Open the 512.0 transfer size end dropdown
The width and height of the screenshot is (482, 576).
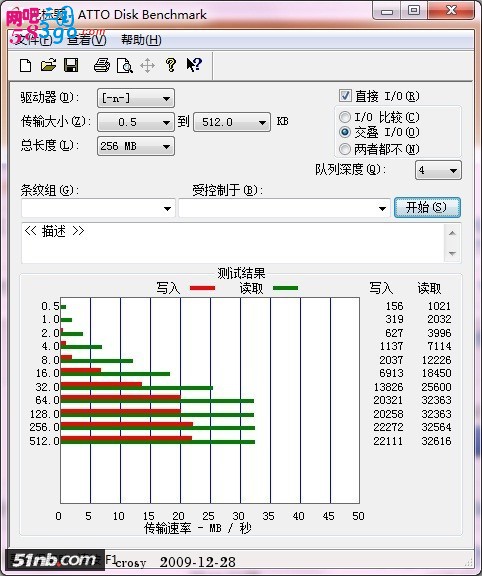click(x=232, y=122)
